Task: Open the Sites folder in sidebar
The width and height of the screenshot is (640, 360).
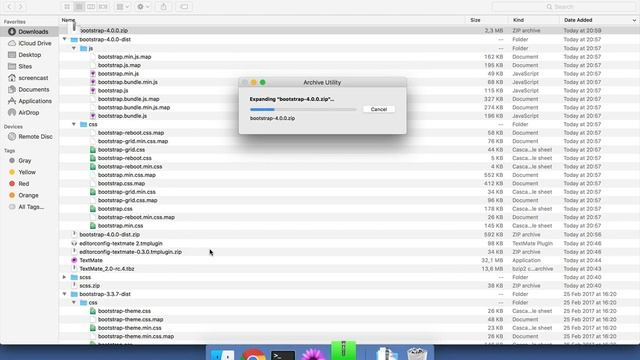Action: point(20,66)
